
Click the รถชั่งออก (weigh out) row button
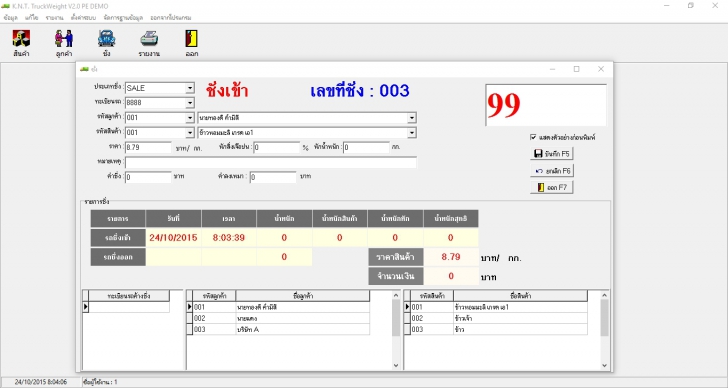[x=118, y=257]
